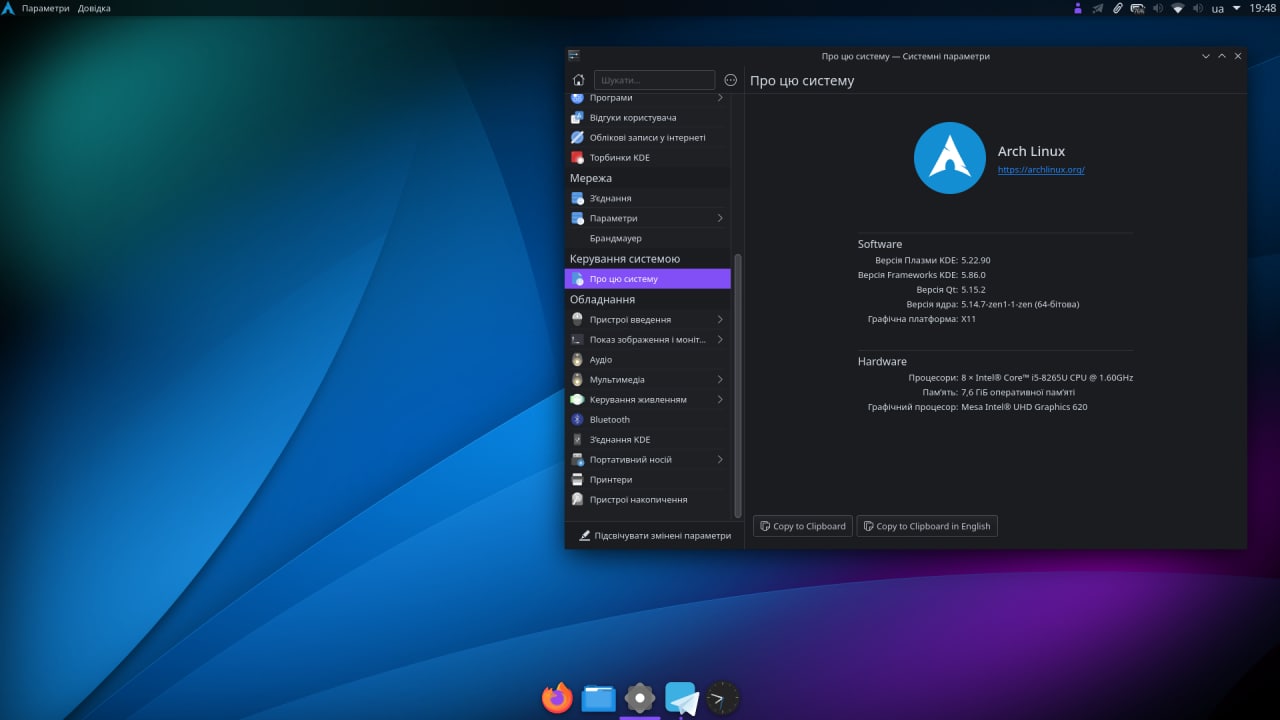Expand the Програми submenu arrow
This screenshot has height=720, width=1280.
click(720, 98)
